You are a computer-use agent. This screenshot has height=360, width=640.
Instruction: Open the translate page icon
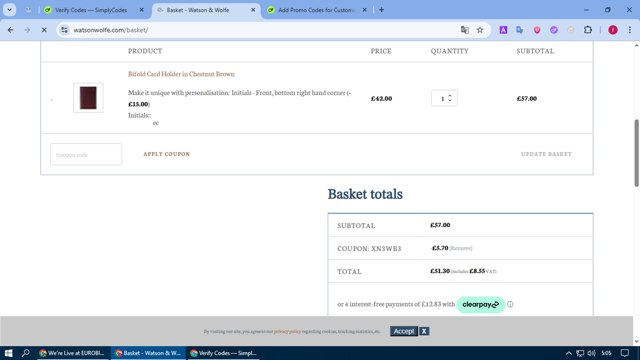(x=464, y=30)
